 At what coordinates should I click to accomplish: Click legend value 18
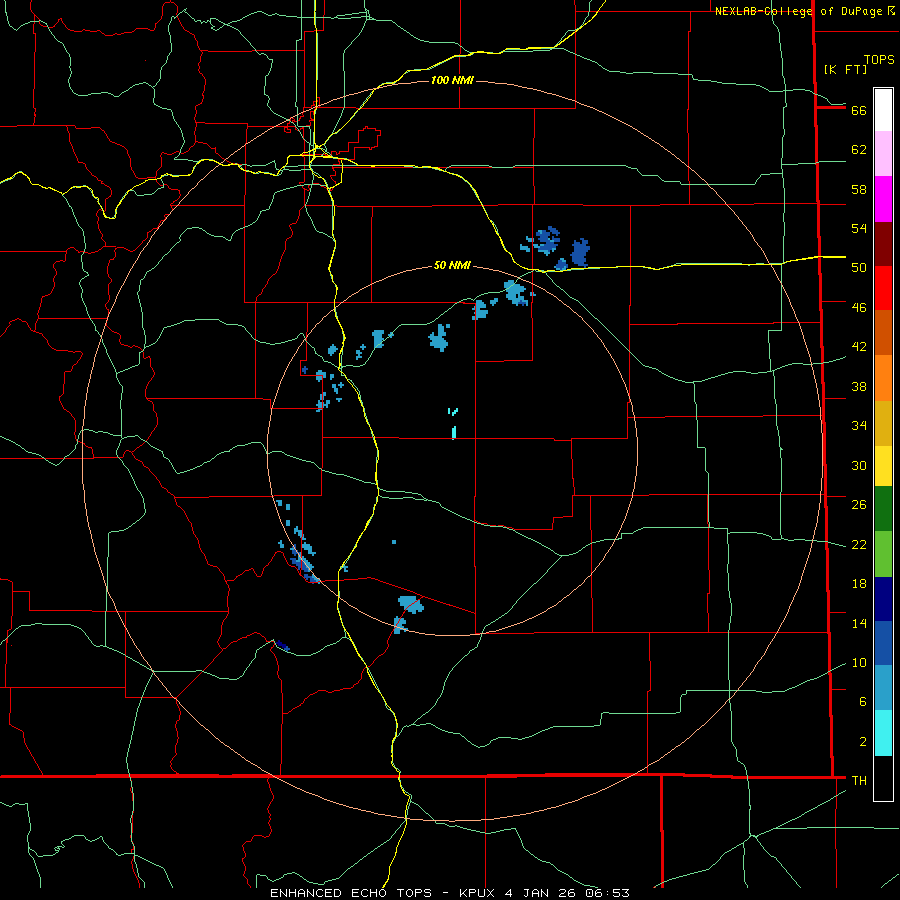coord(859,584)
